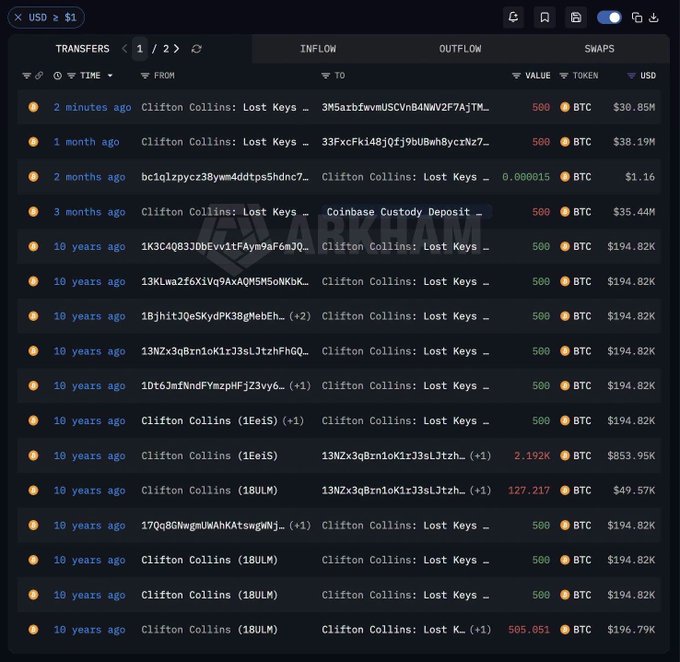The width and height of the screenshot is (680, 662).
Task: Click the value 127.217
Action: (529, 490)
